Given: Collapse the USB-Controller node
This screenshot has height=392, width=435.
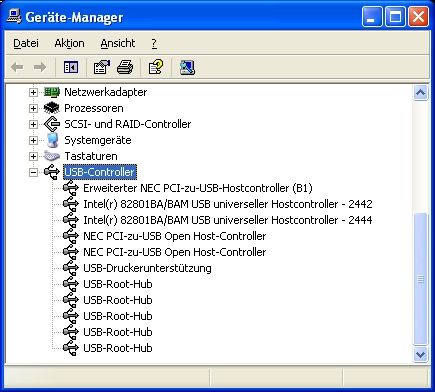Looking at the screenshot, I should 33,172.
